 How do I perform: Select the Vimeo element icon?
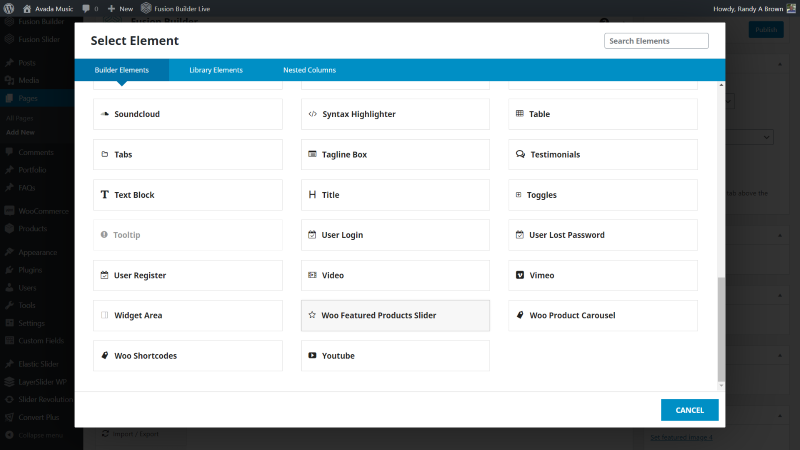[x=519, y=275]
